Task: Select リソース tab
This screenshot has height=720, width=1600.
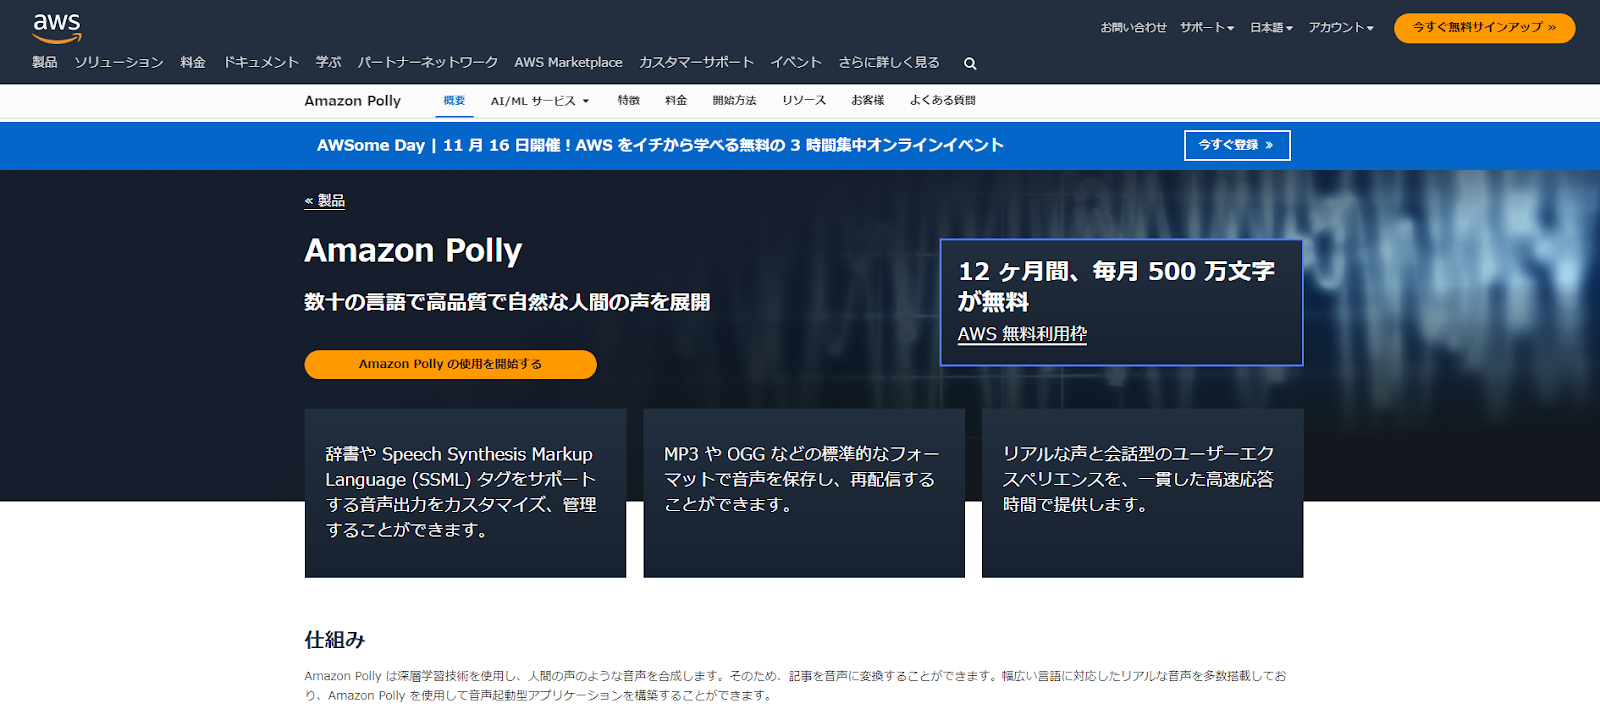Action: pyautogui.click(x=804, y=101)
